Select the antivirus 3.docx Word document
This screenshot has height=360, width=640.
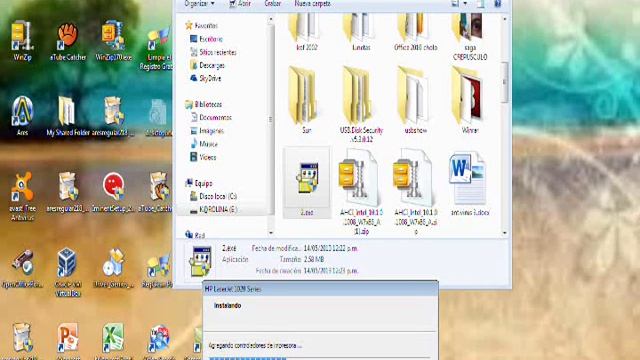tap(470, 183)
